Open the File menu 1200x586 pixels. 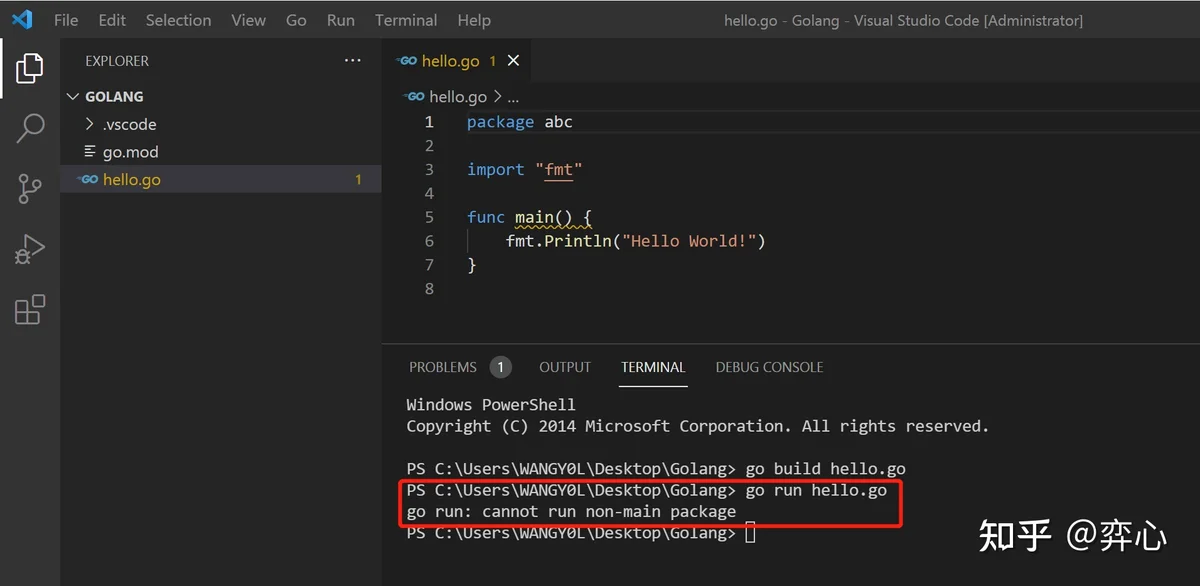(x=66, y=20)
